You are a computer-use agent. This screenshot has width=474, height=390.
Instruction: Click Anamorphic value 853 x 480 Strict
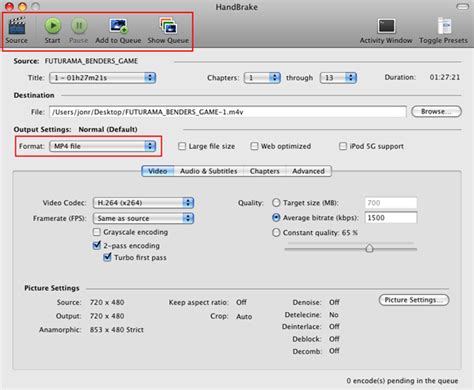point(117,330)
